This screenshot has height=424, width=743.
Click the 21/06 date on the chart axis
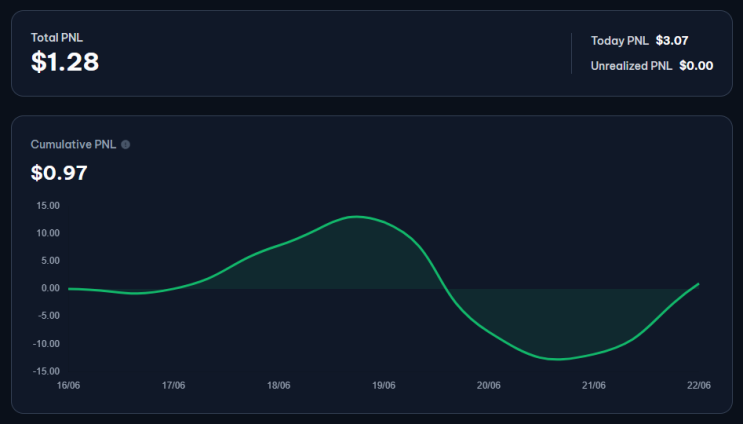pos(594,385)
